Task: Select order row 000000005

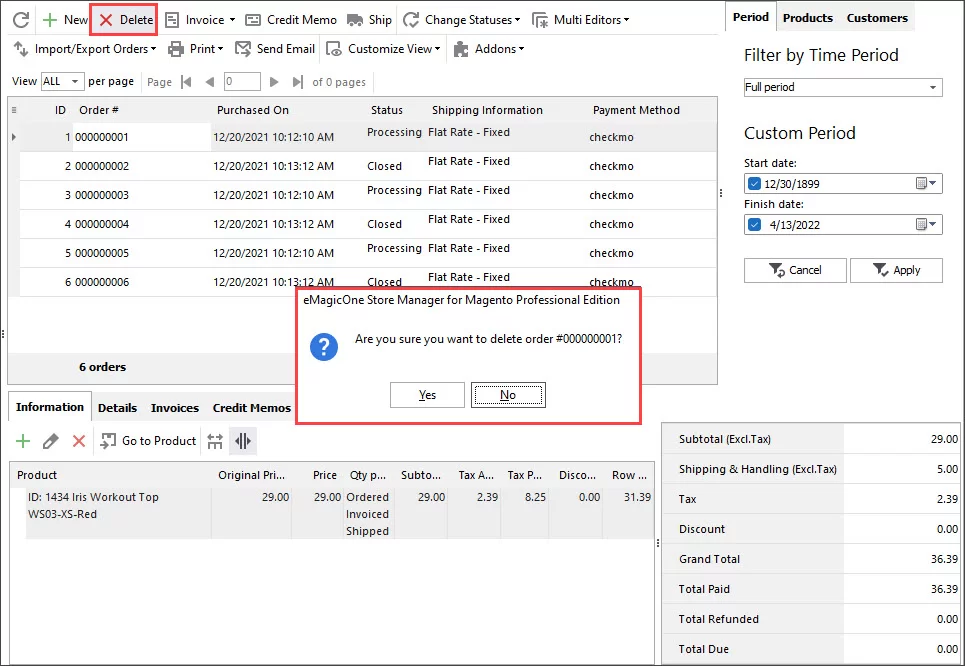Action: (x=368, y=253)
